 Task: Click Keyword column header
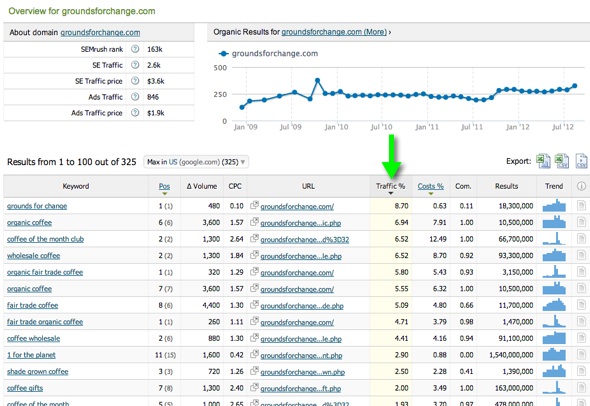click(x=76, y=186)
